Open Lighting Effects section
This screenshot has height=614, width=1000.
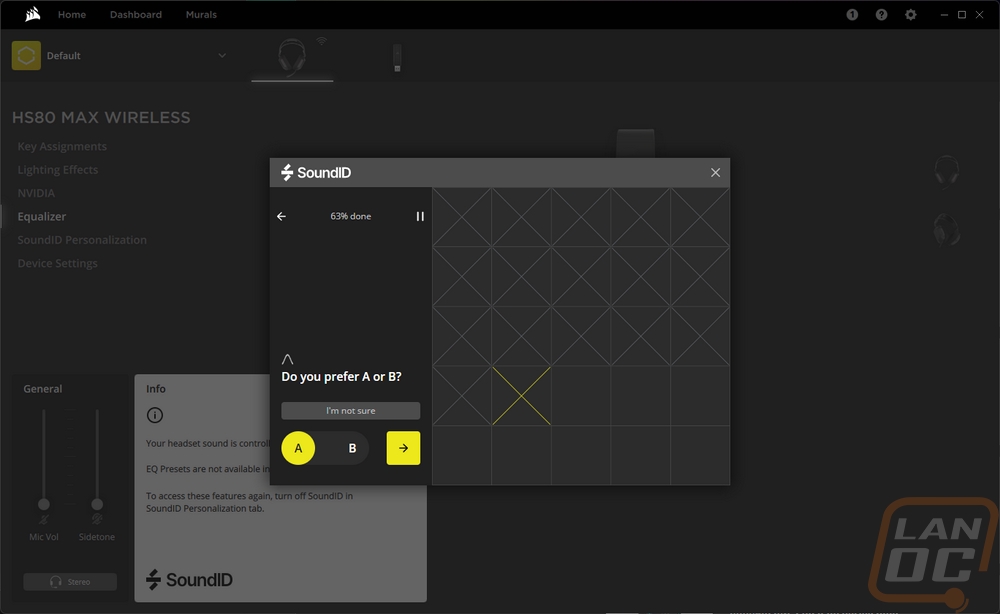coord(57,170)
